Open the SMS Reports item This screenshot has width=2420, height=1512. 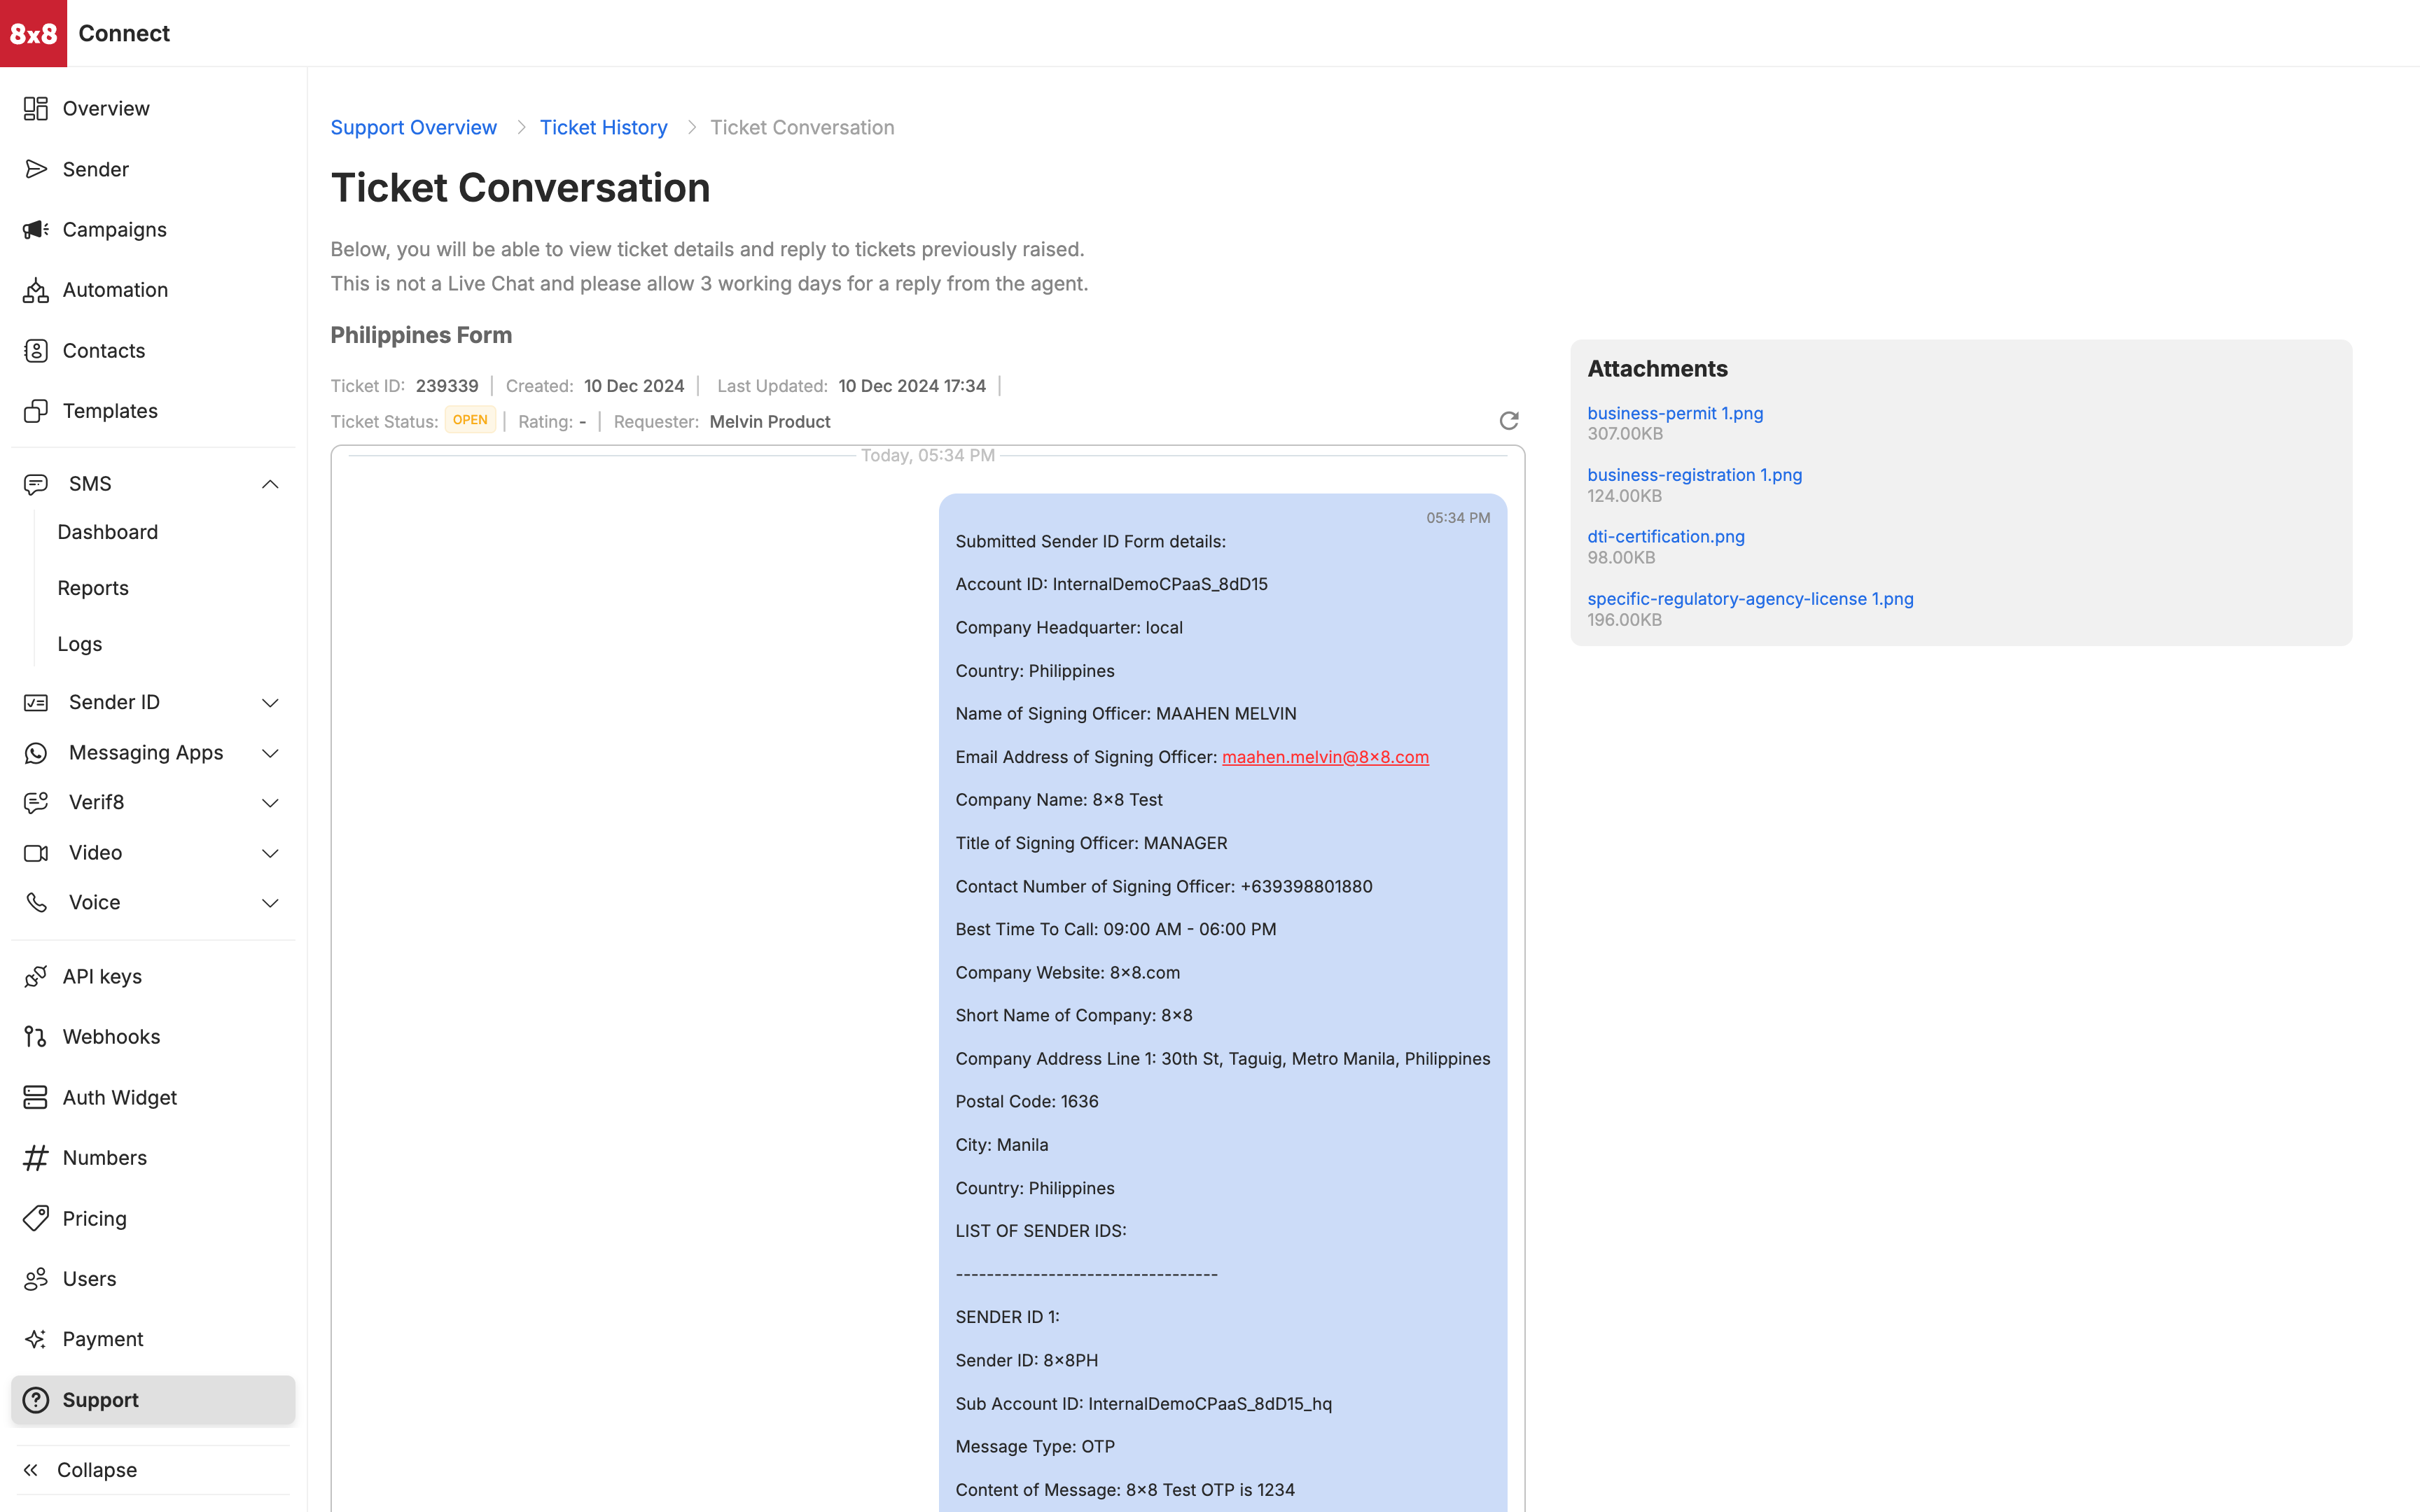93,588
